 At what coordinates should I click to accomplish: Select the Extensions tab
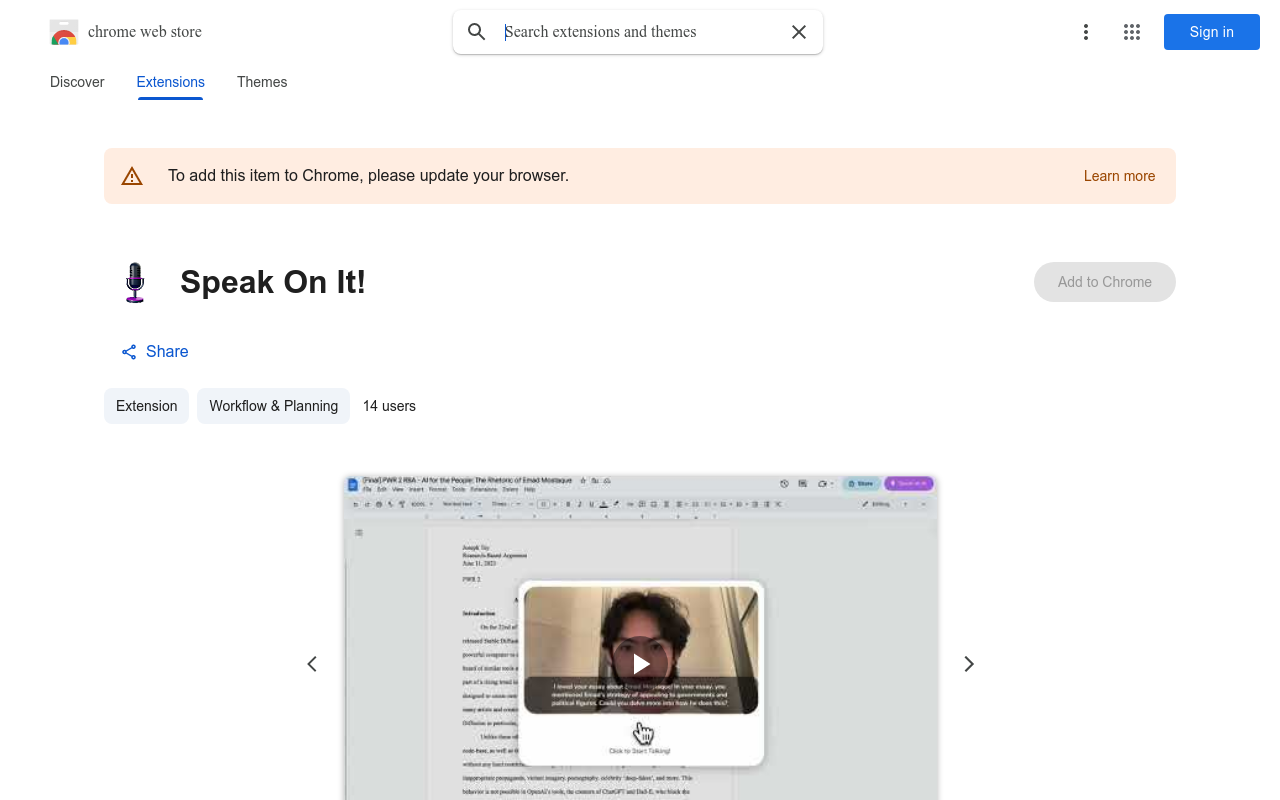tap(171, 82)
